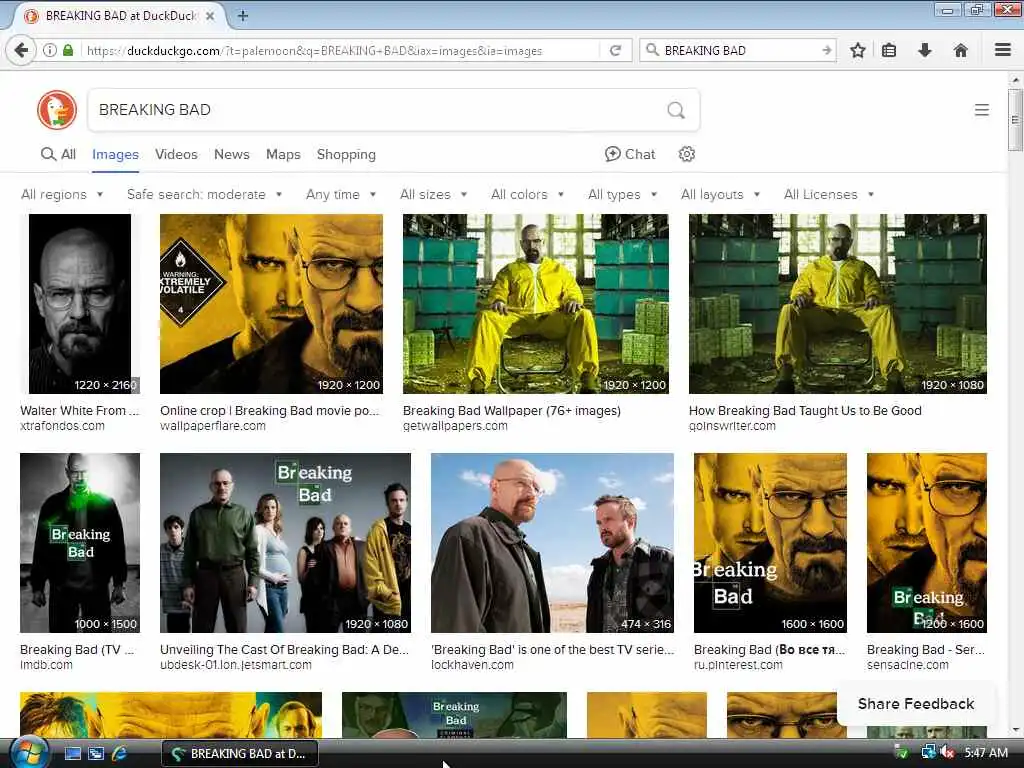1024x768 pixels.
Task: Click the 'Breaking Bad - Ser...' result title
Action: click(x=925, y=650)
